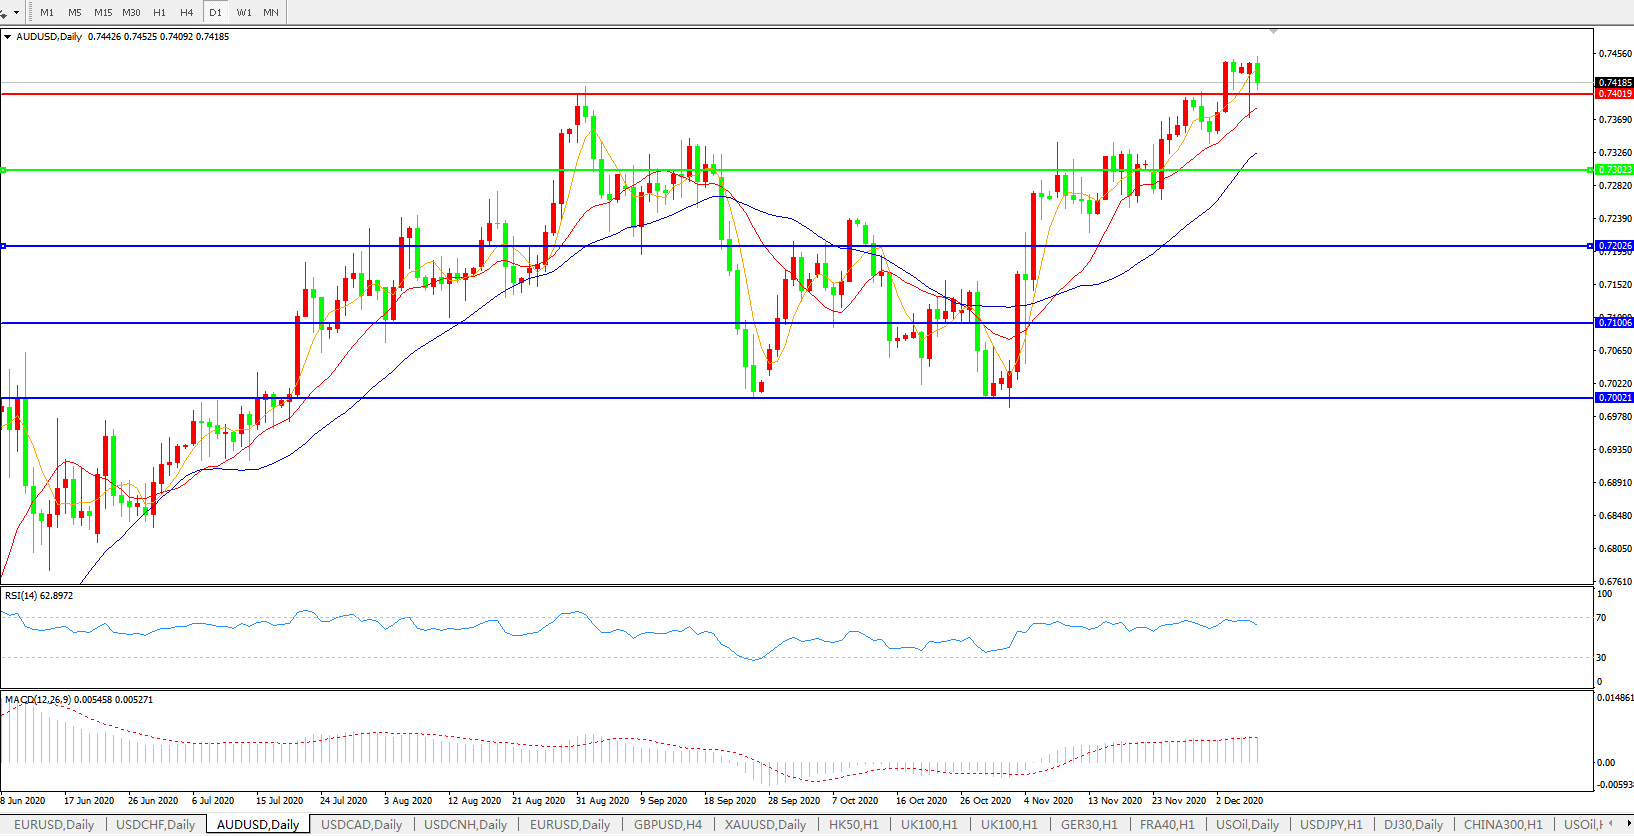Image resolution: width=1634 pixels, height=836 pixels.
Task: Click the green 0.73023 price level label
Action: 1614,170
